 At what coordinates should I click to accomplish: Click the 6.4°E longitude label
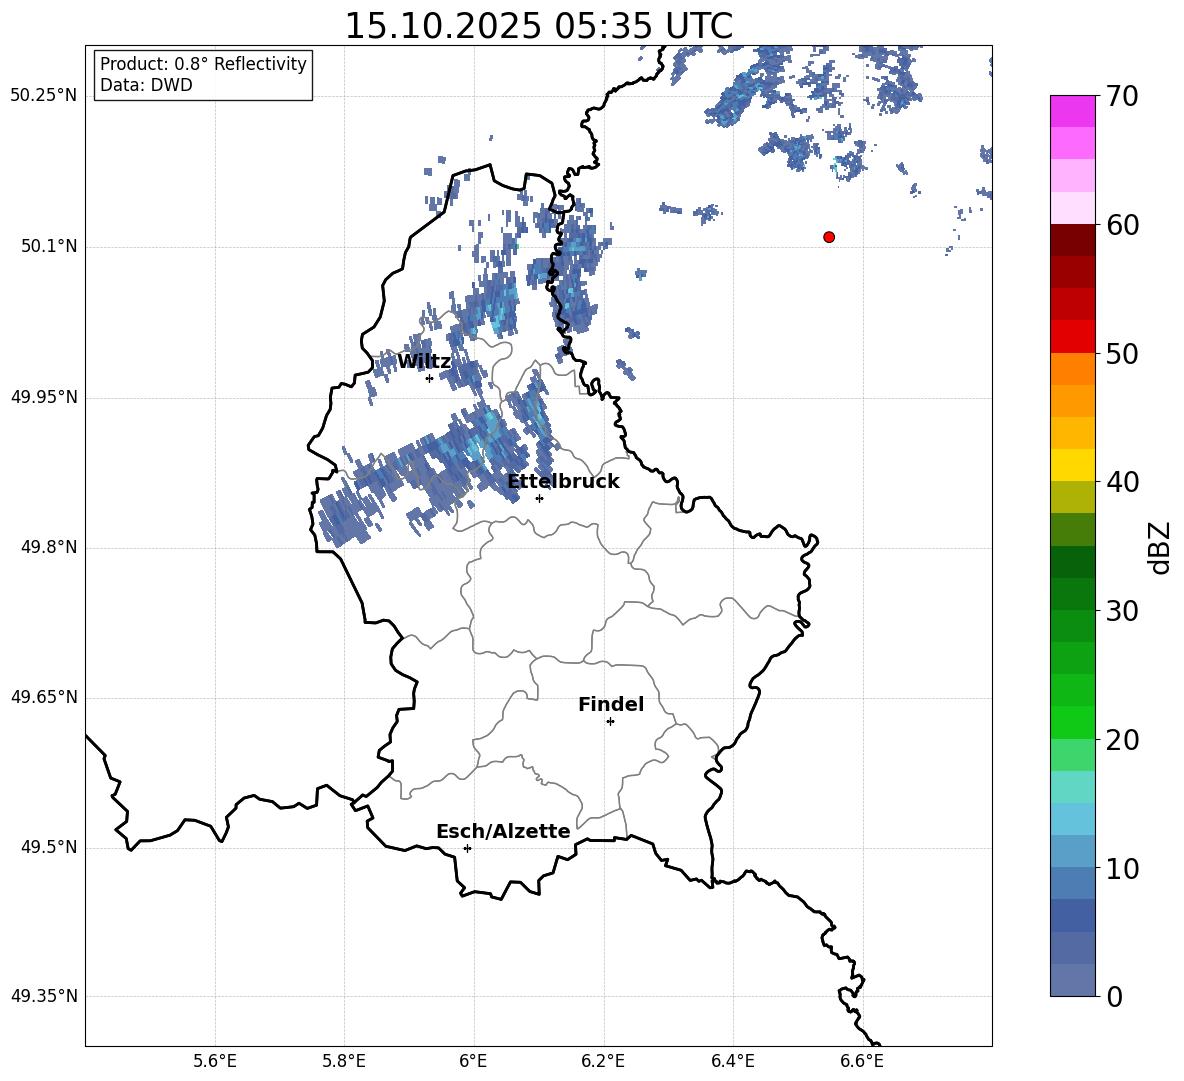click(x=732, y=1061)
